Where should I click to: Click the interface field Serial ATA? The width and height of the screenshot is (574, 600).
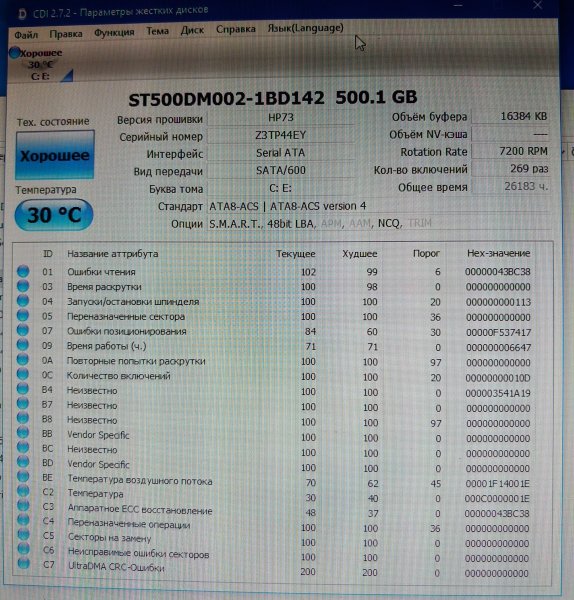280,153
